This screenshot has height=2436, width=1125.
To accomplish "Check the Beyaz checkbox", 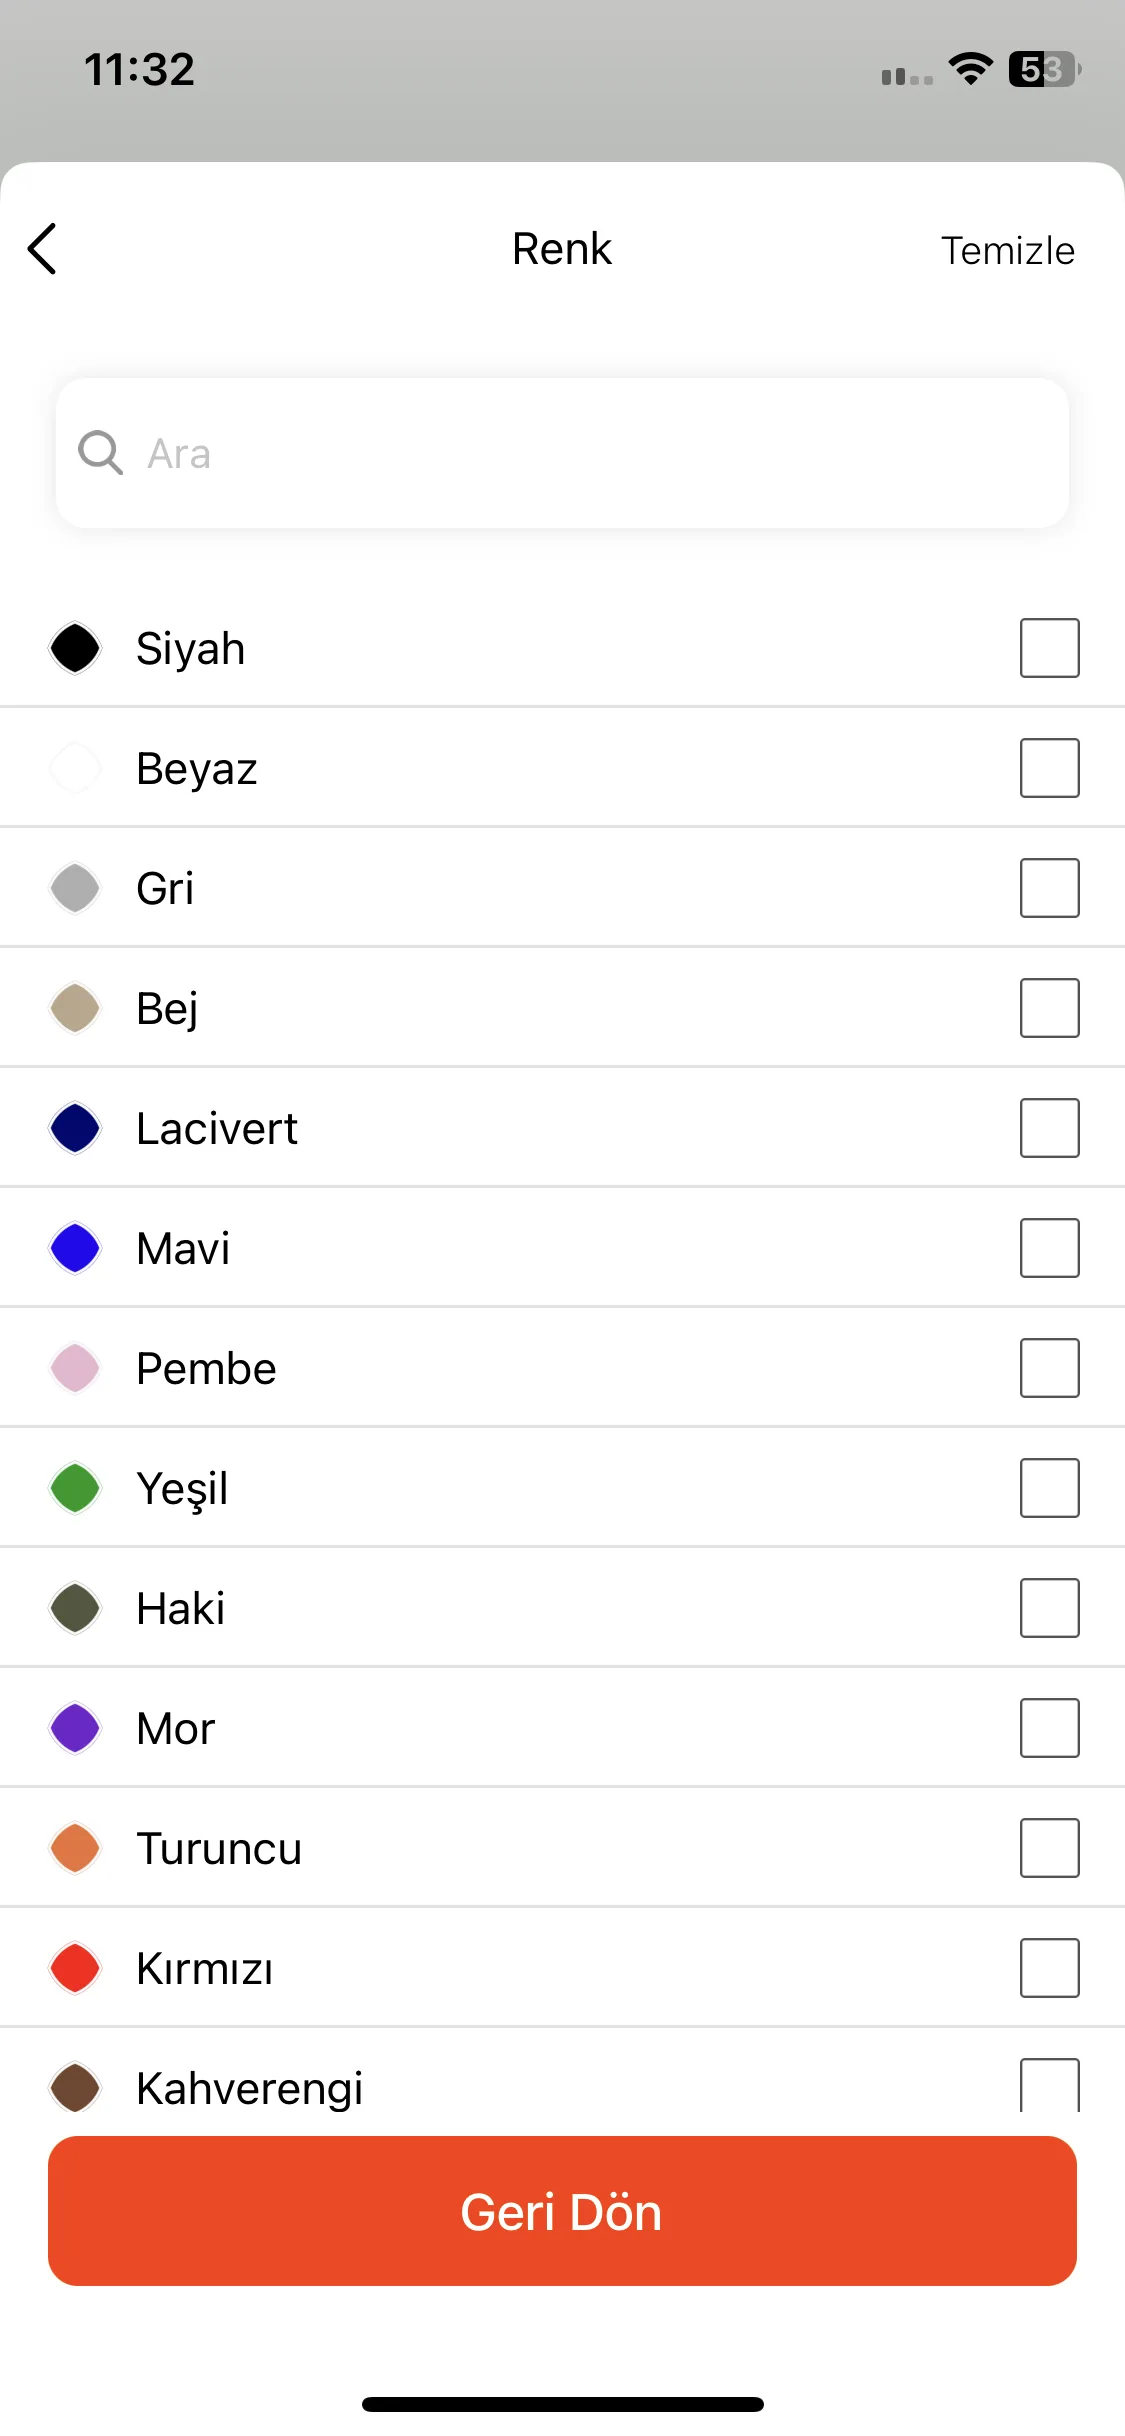I will (x=1050, y=768).
